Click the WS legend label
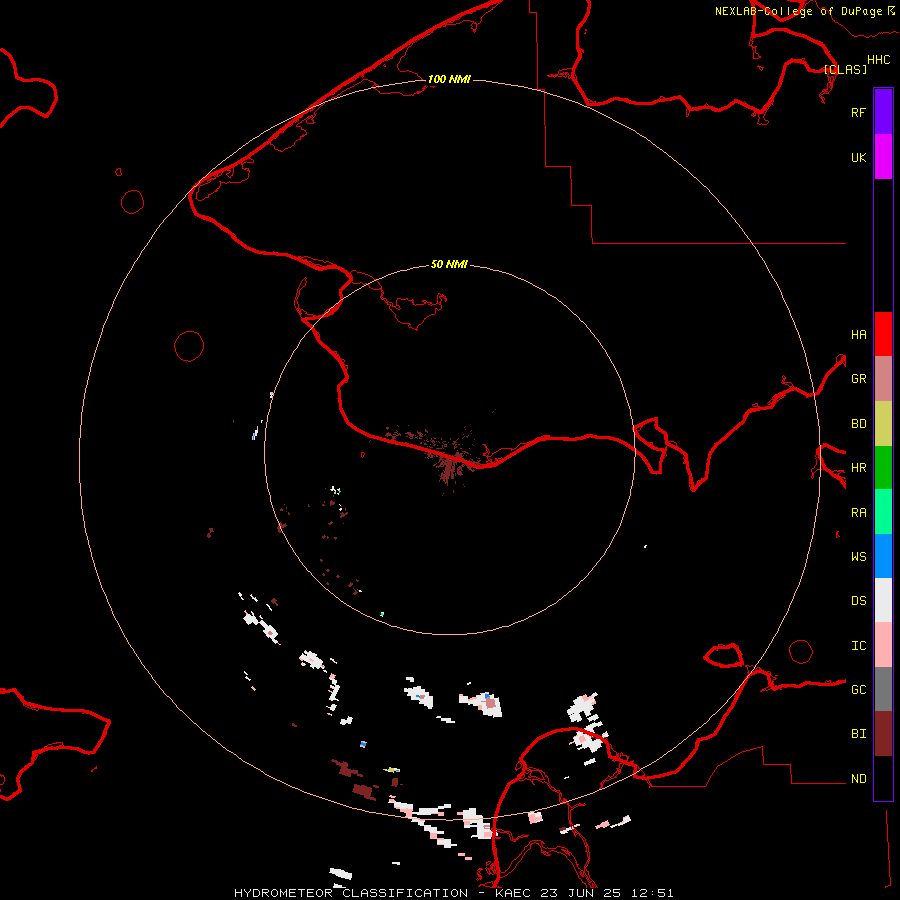 pyautogui.click(x=858, y=557)
